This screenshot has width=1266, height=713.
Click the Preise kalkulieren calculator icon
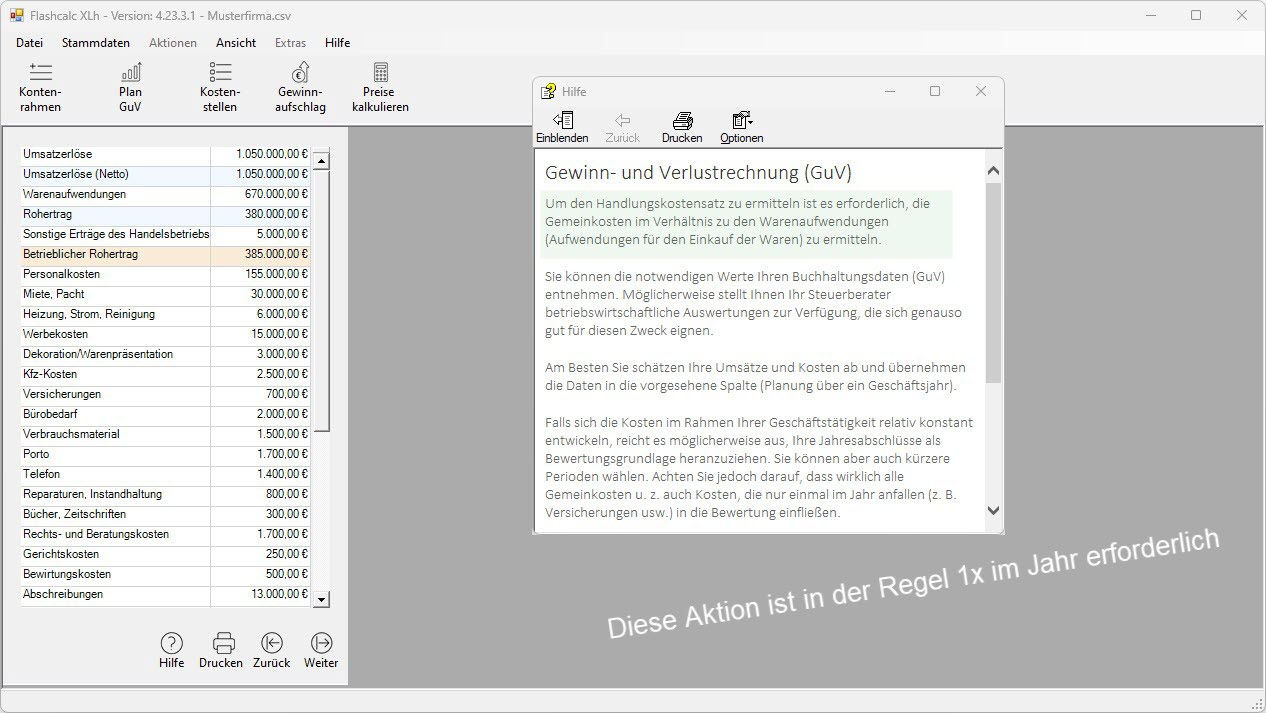point(380,73)
